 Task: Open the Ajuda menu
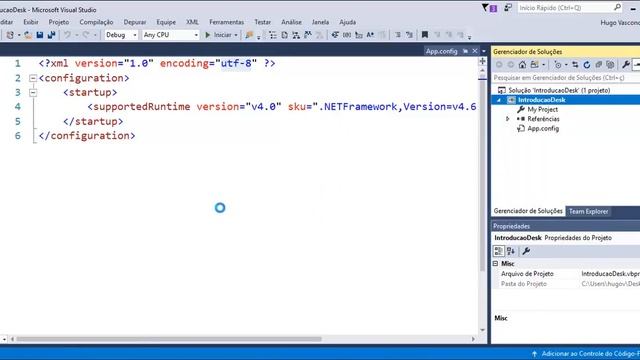[x=347, y=22]
